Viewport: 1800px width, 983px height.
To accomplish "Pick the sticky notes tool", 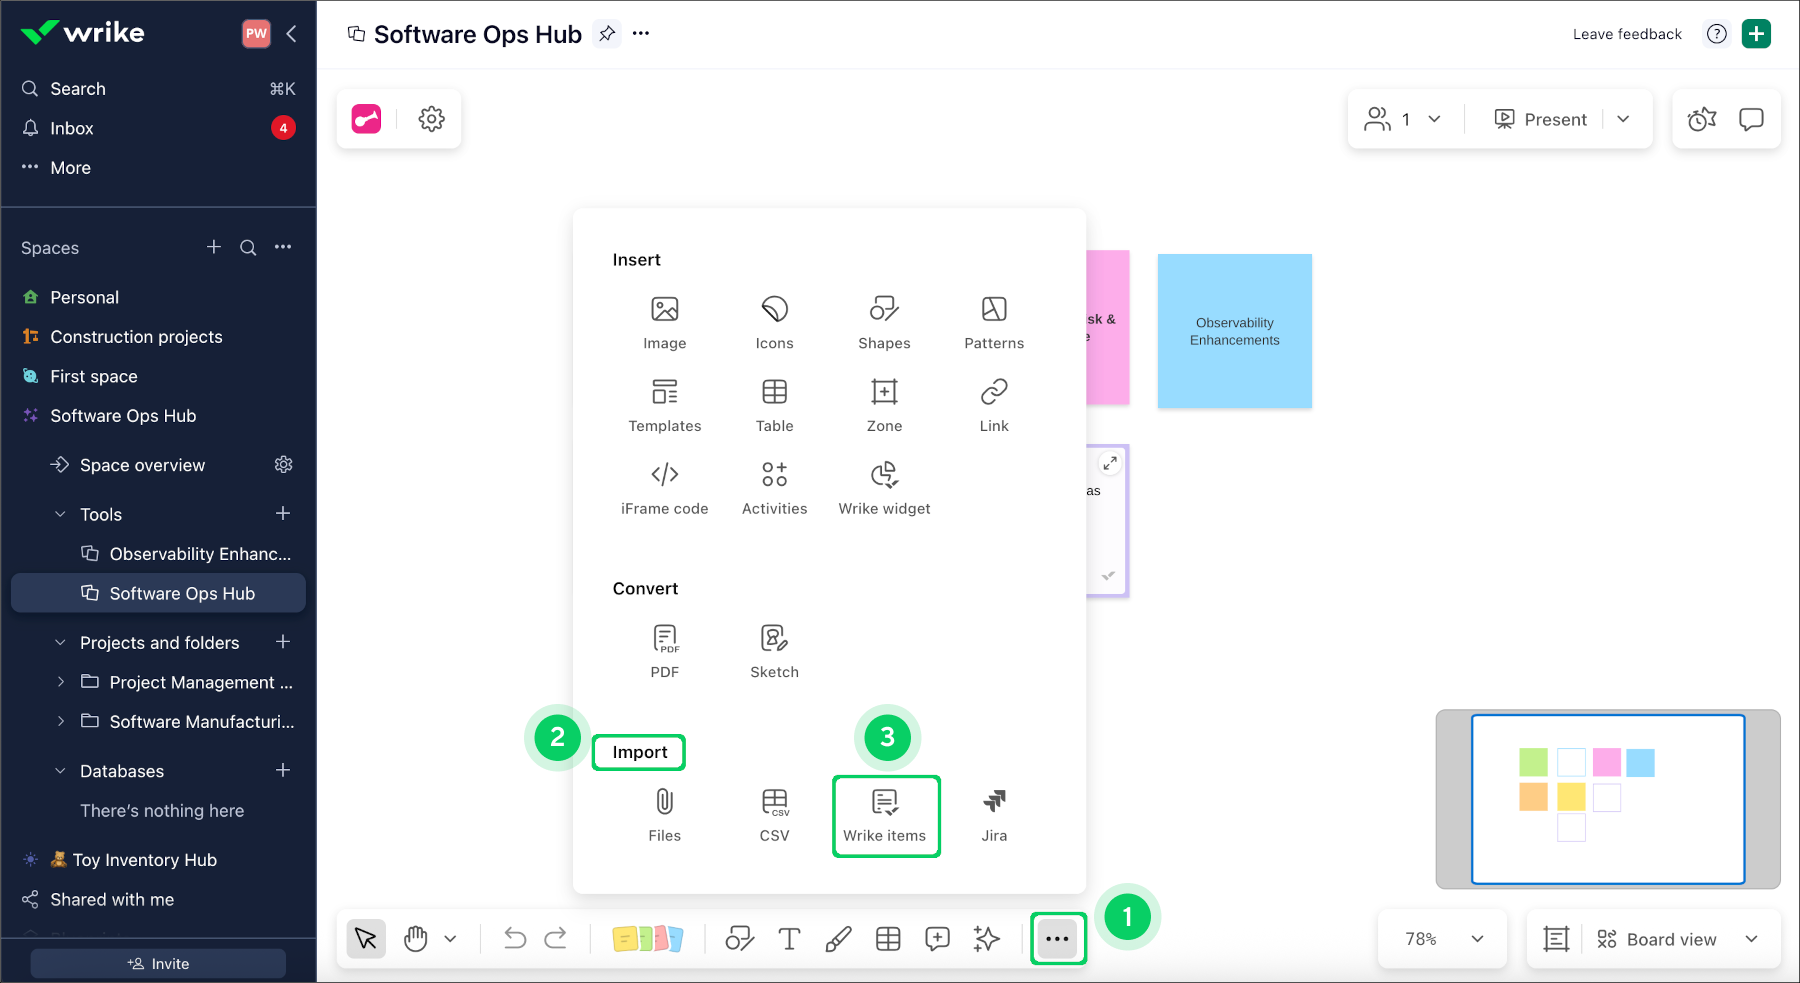I will 648,939.
